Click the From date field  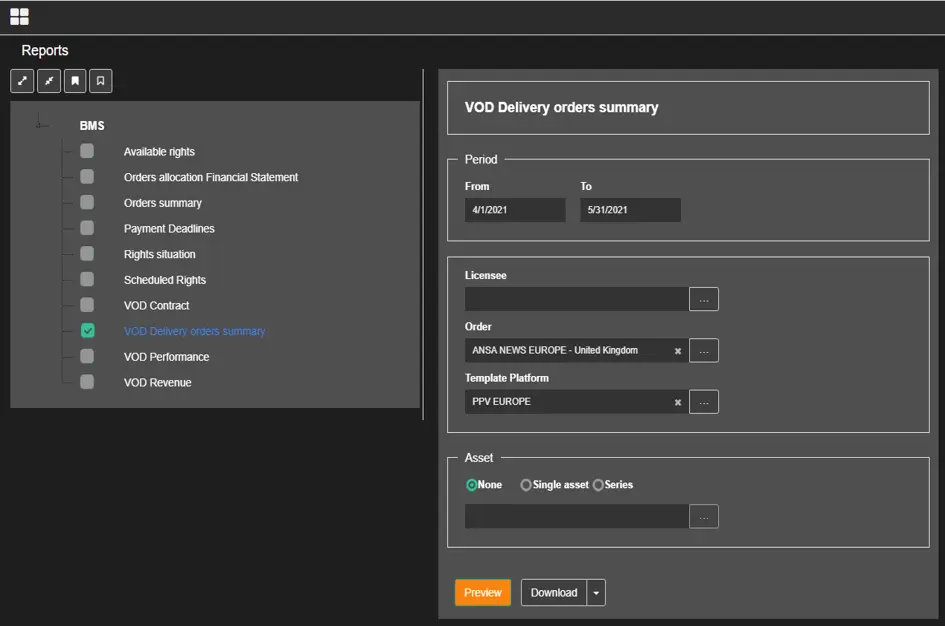pyautogui.click(x=514, y=210)
